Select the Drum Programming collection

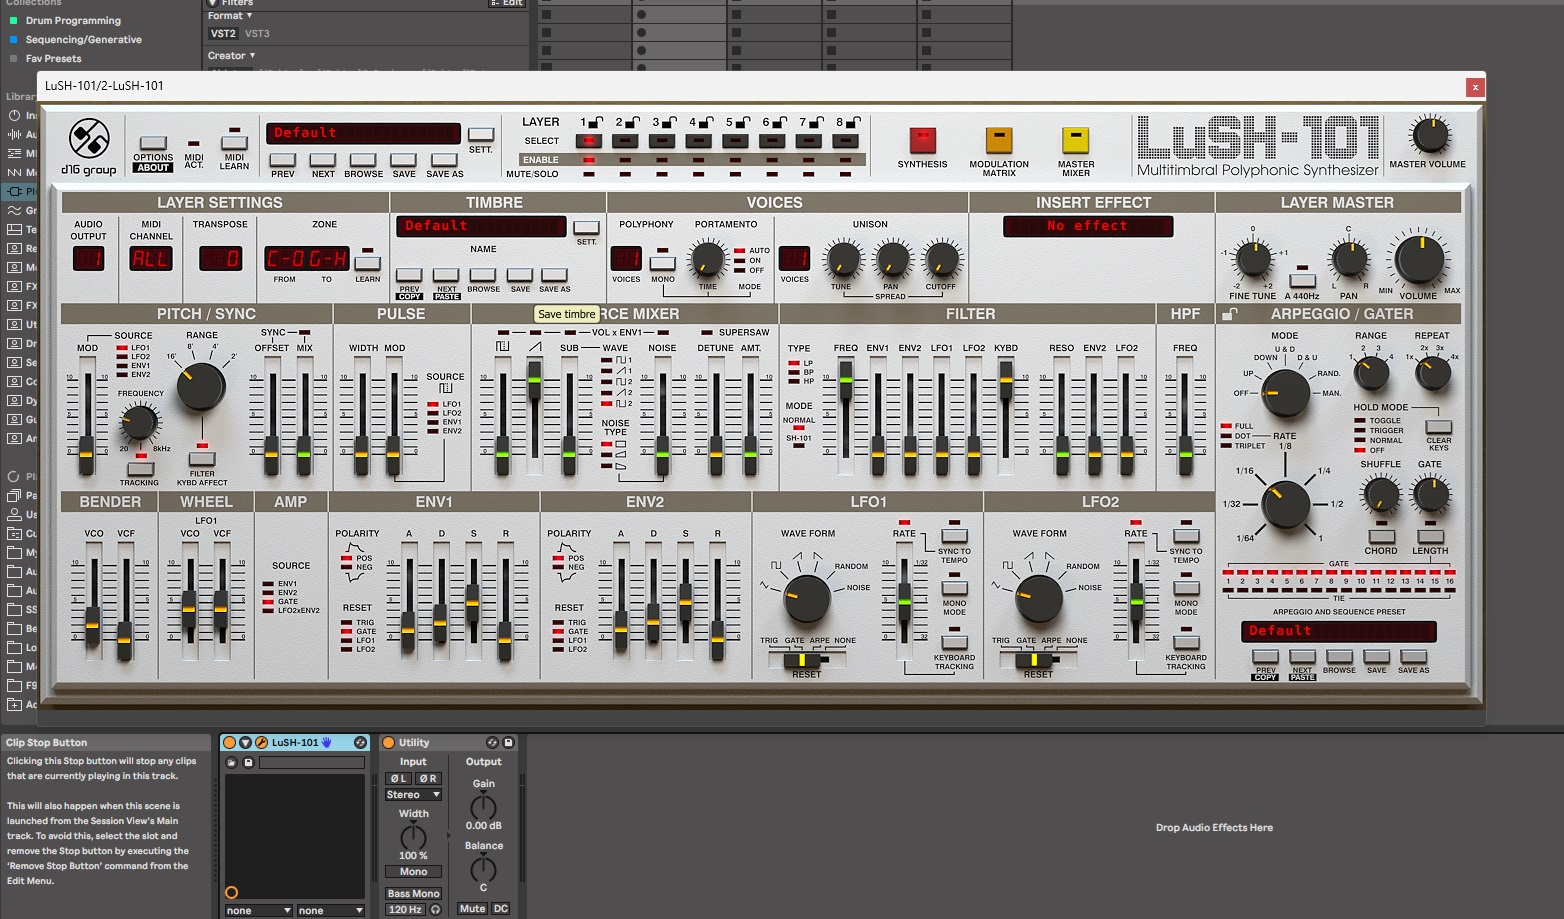tap(73, 20)
